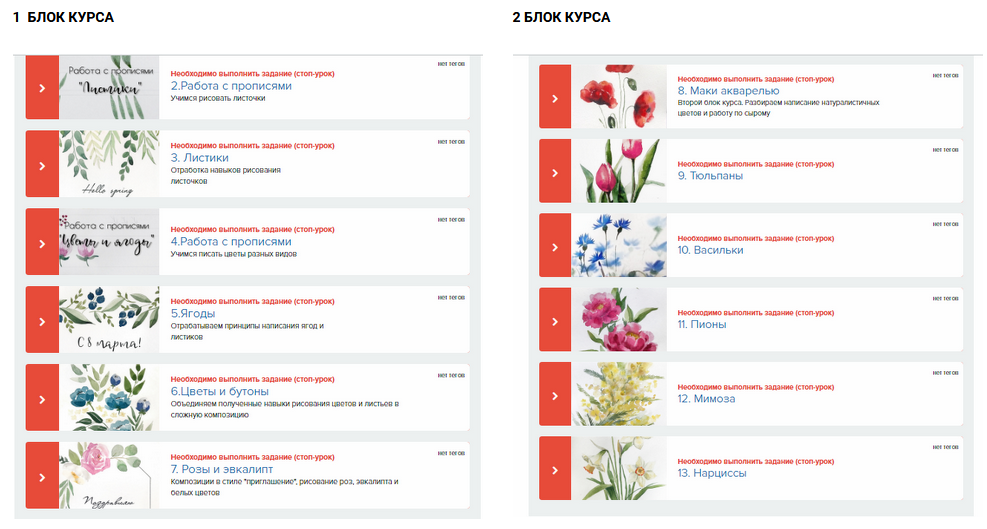The width and height of the screenshot is (987, 529).
Task: Click the tulips thumbnail image
Action: (x=619, y=171)
